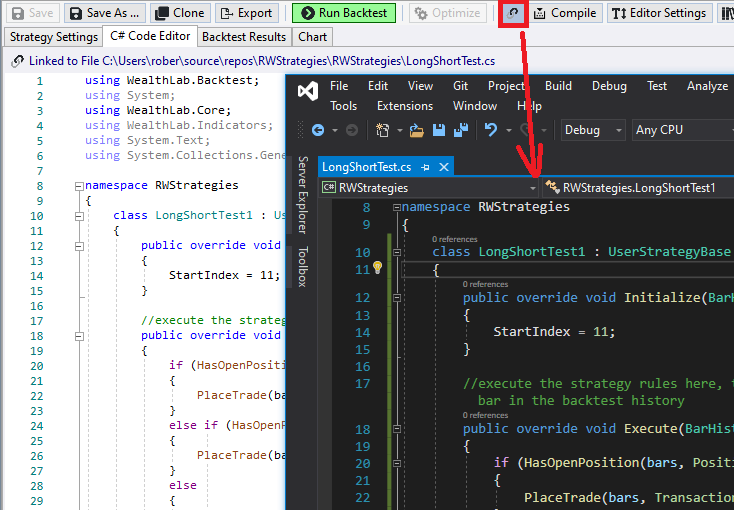Click the New Item icon in Visual Studio

pyautogui.click(x=382, y=130)
